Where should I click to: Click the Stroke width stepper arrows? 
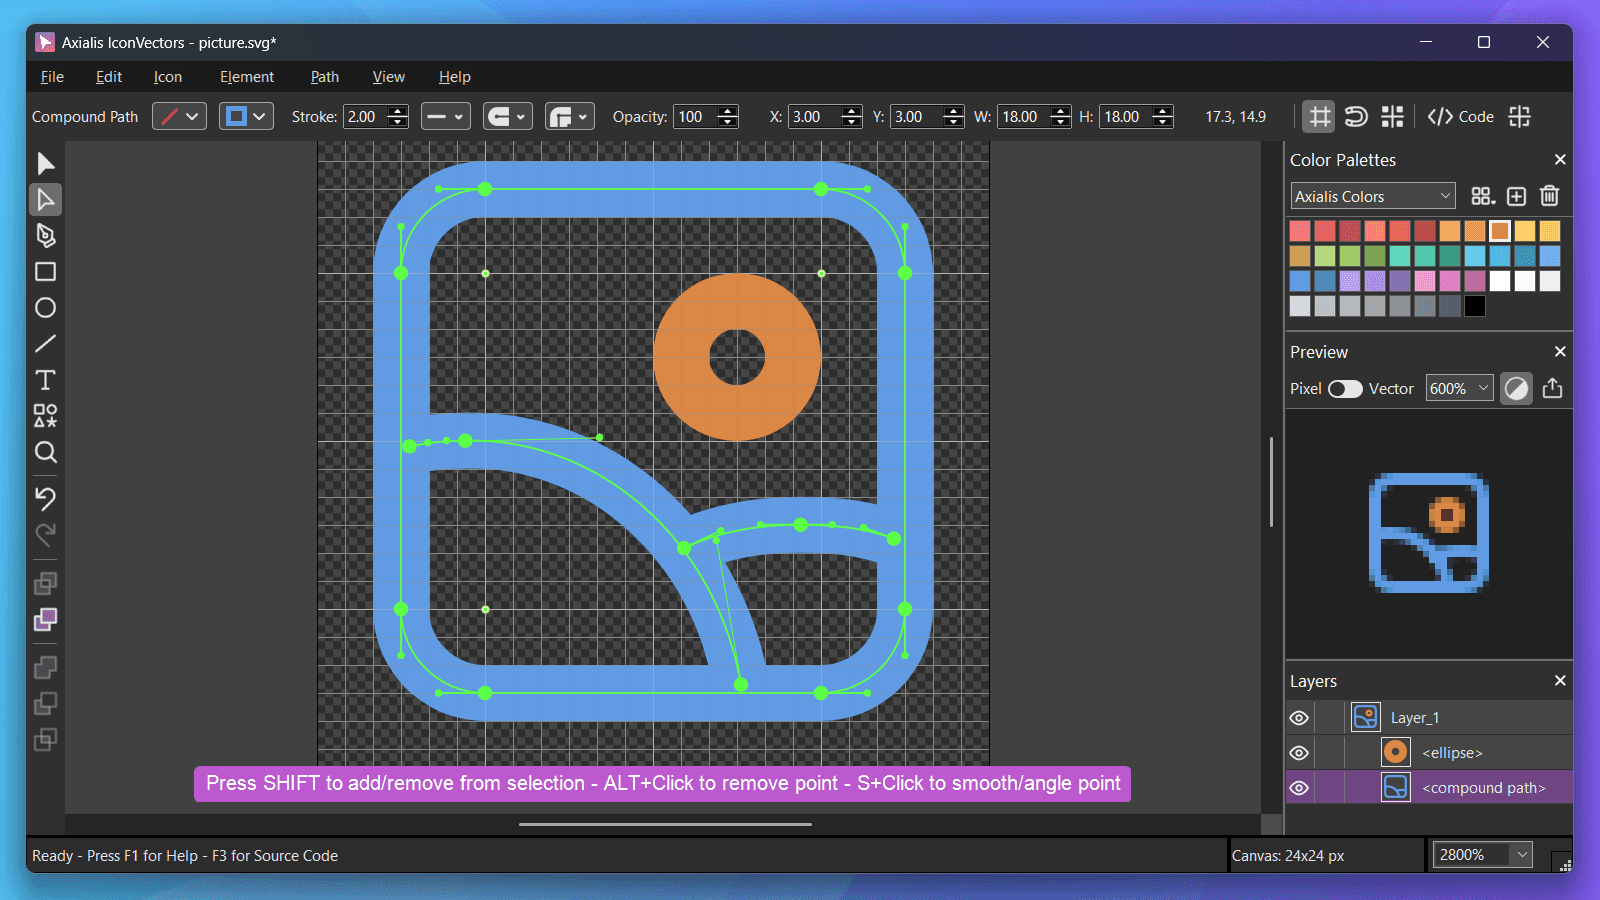(398, 116)
